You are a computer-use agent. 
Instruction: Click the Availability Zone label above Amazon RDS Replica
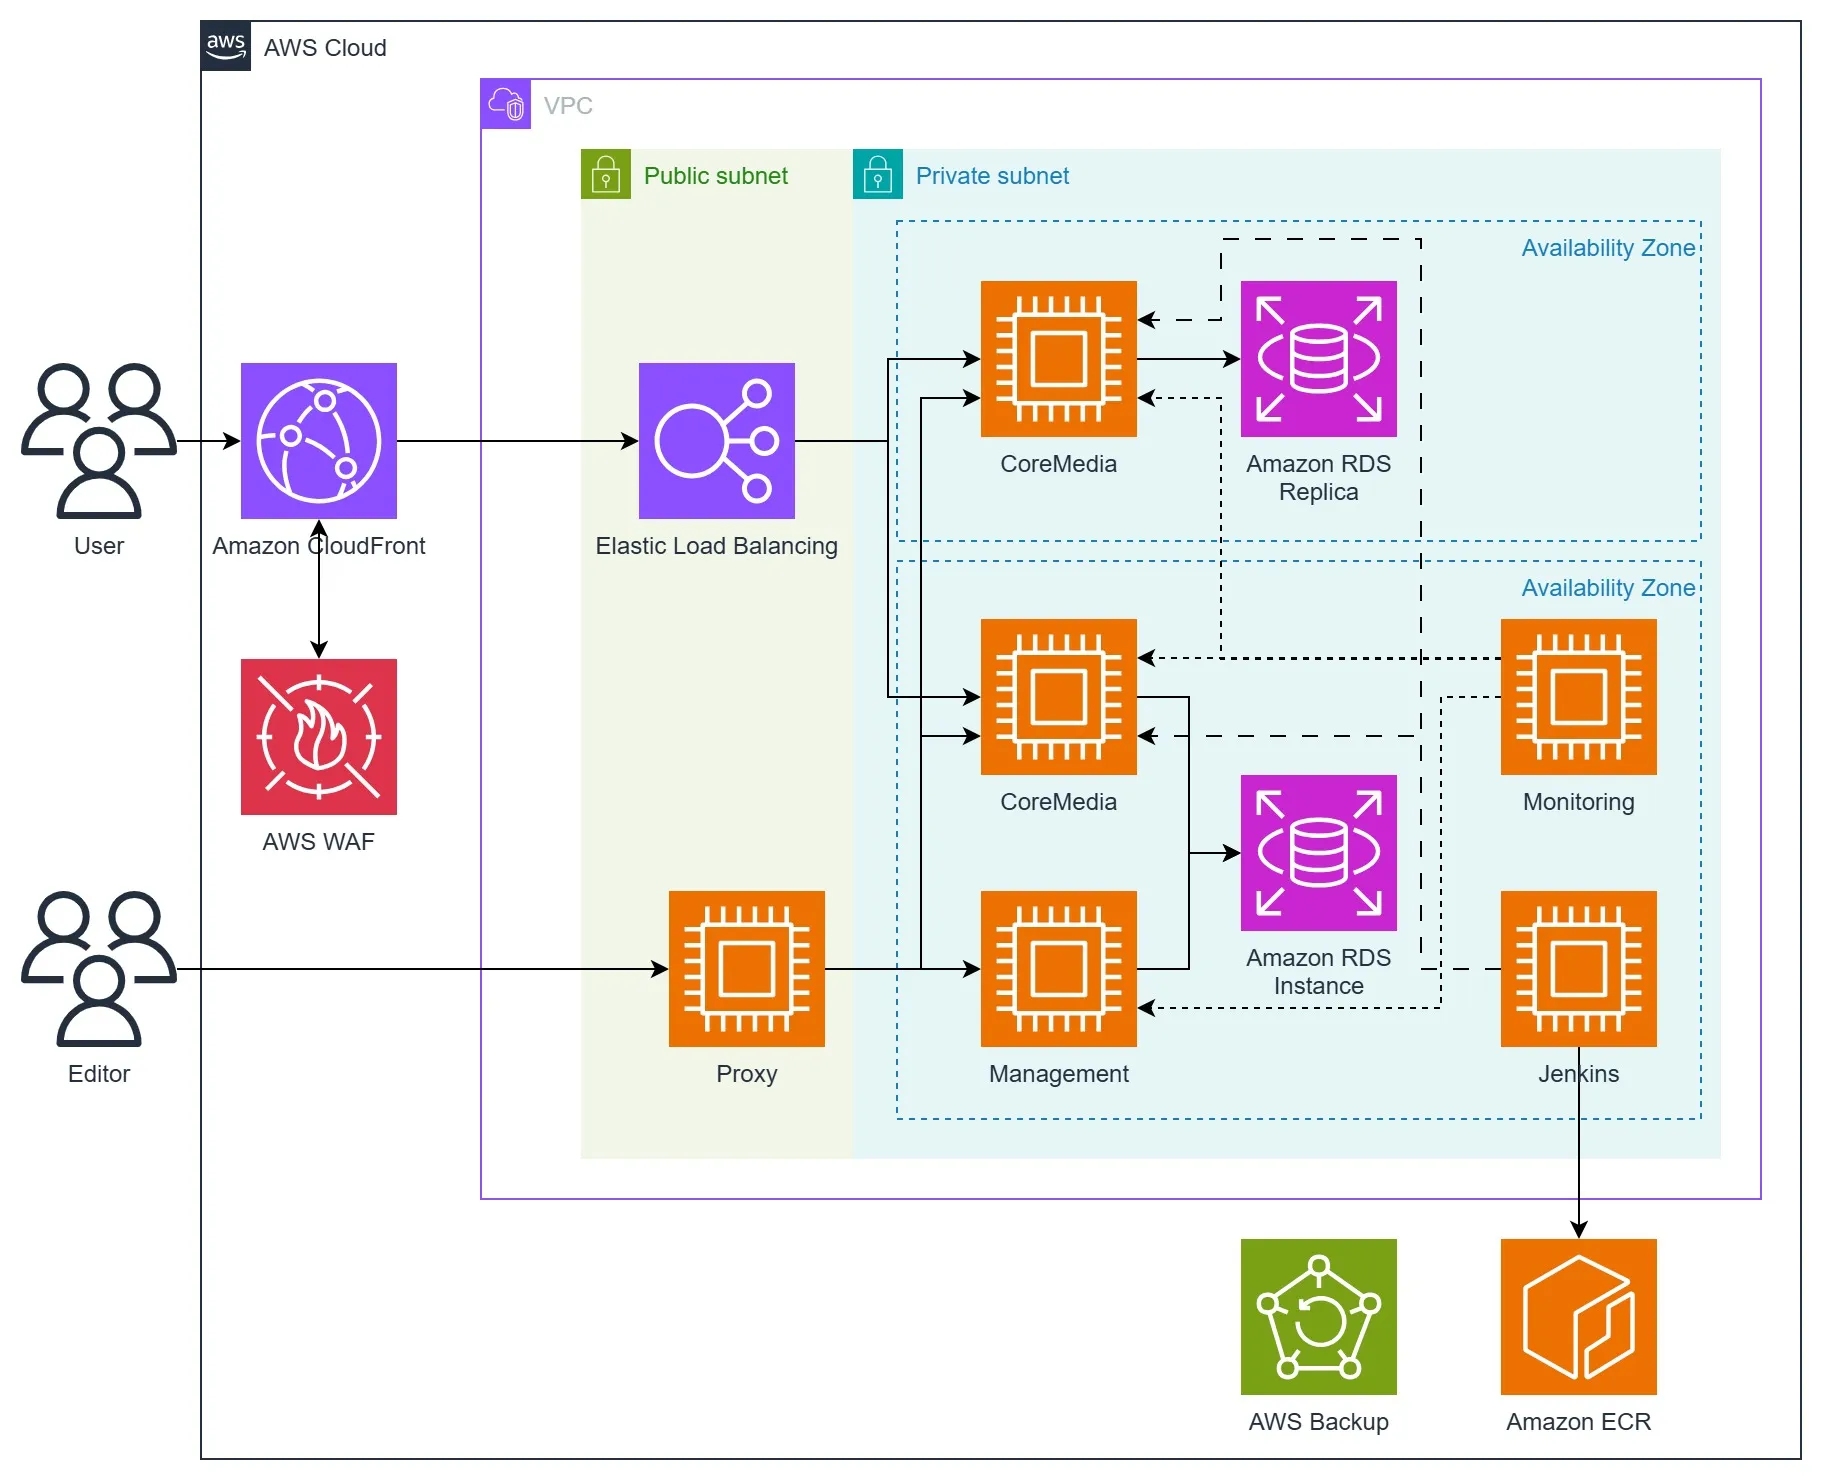tap(1609, 248)
